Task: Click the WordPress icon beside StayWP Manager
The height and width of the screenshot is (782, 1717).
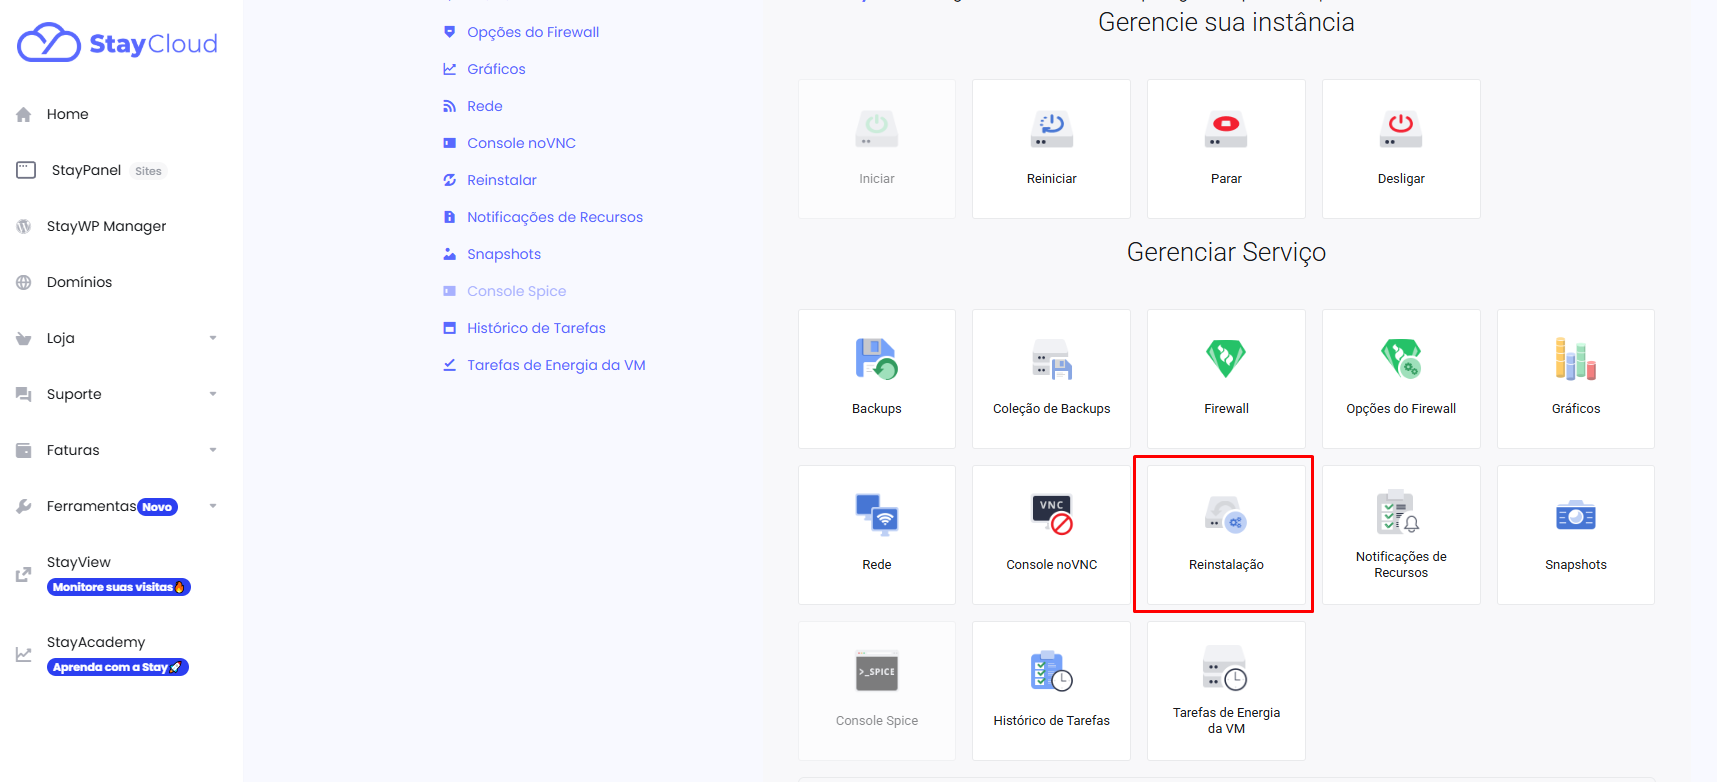Action: [24, 226]
